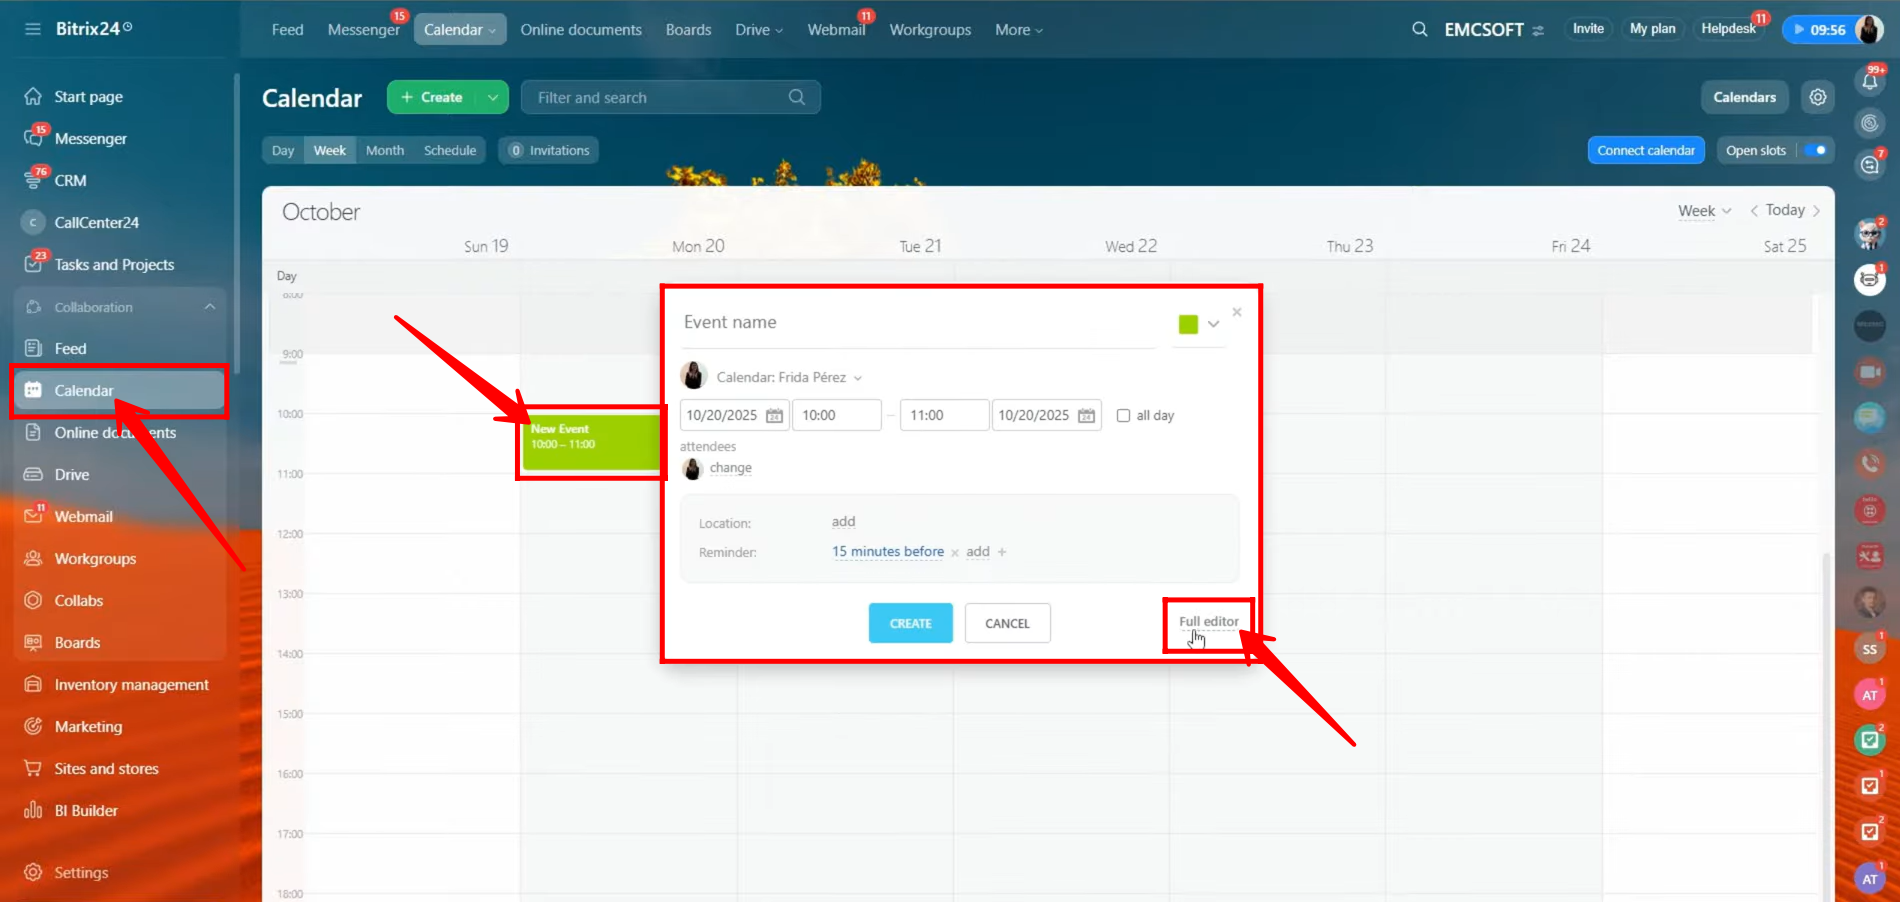The image size is (1900, 902).
Task: Switch to Month view tab
Action: point(384,151)
